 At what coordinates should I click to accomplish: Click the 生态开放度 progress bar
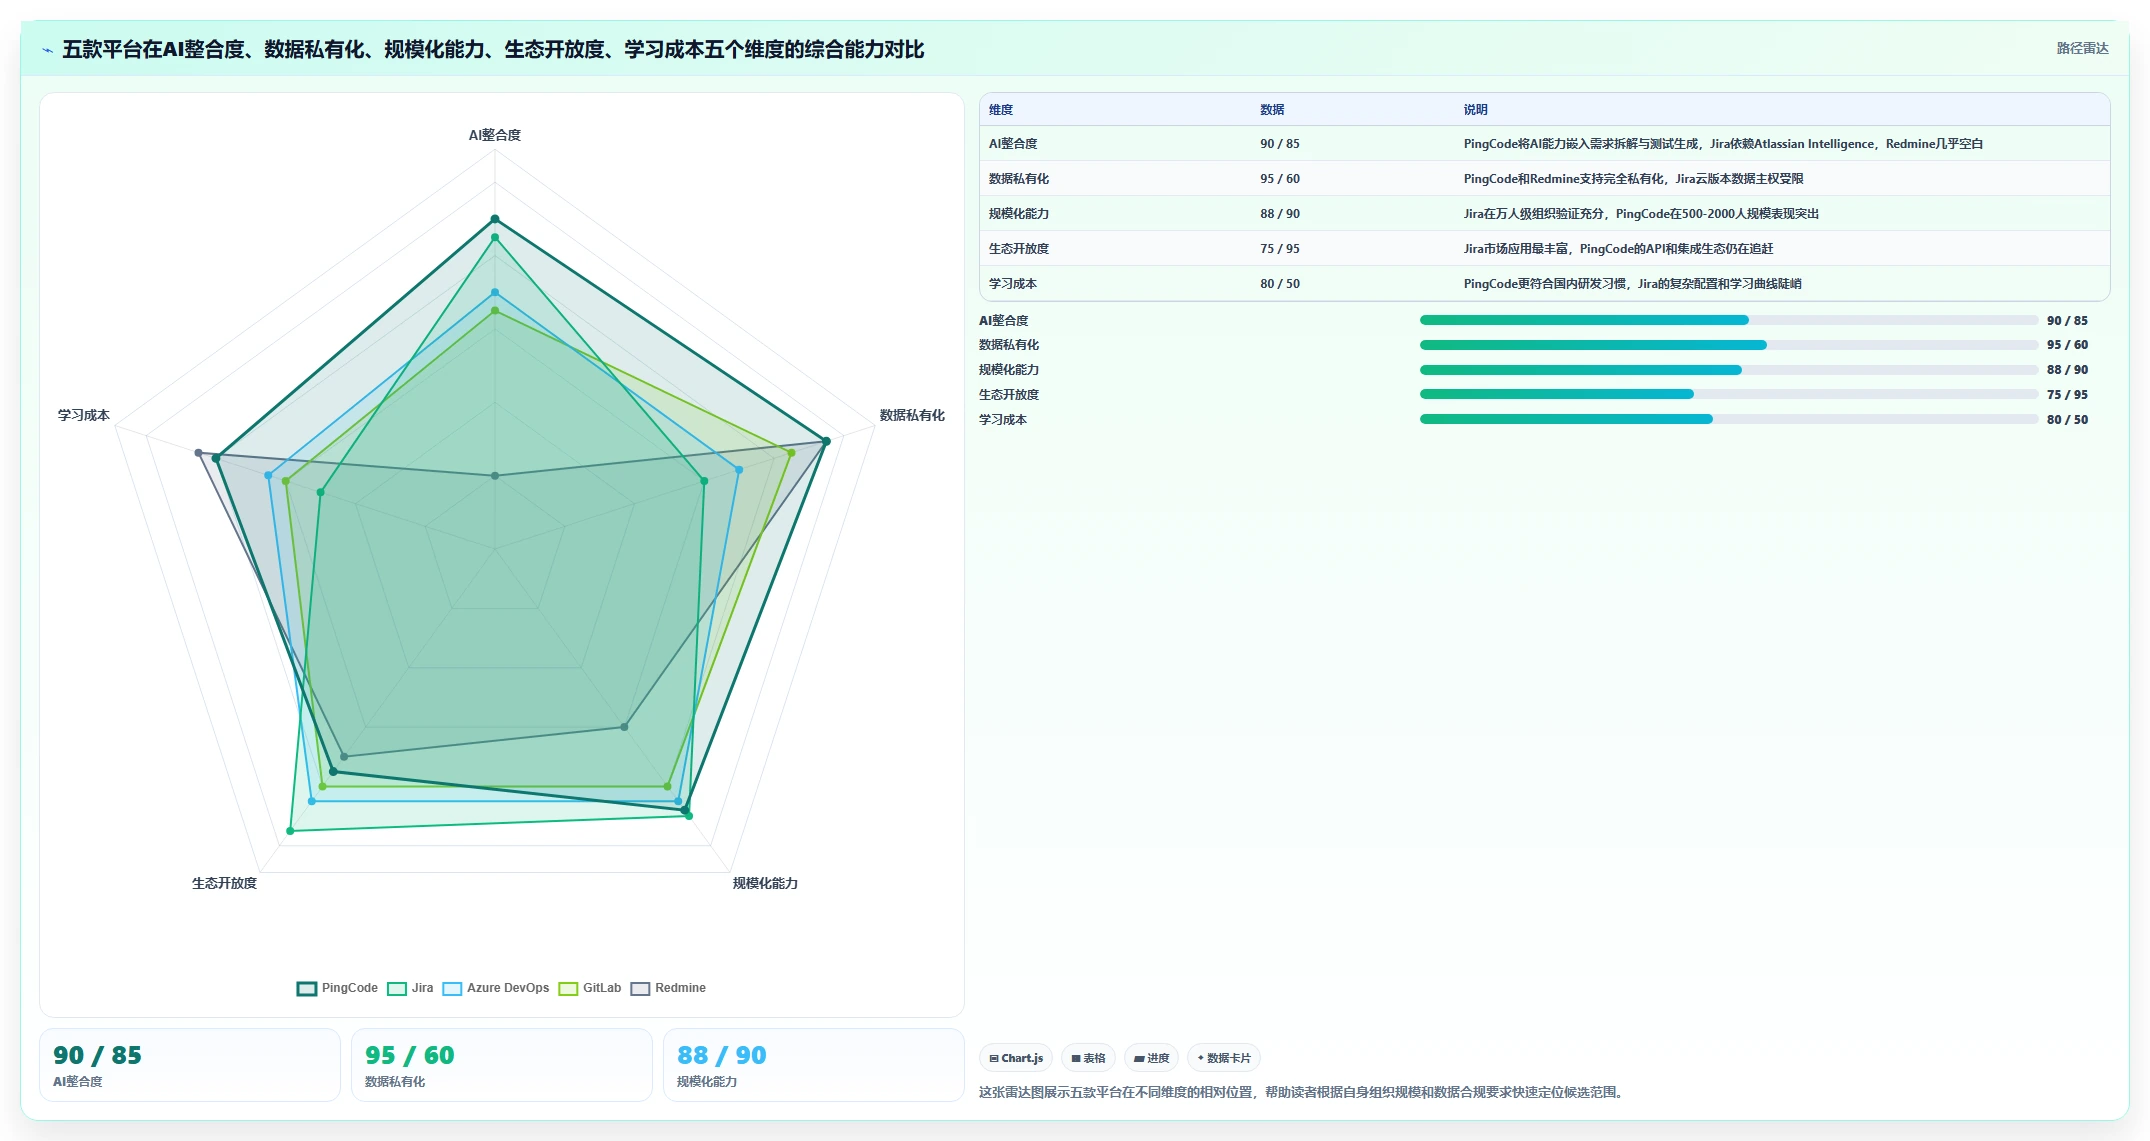click(x=1729, y=394)
